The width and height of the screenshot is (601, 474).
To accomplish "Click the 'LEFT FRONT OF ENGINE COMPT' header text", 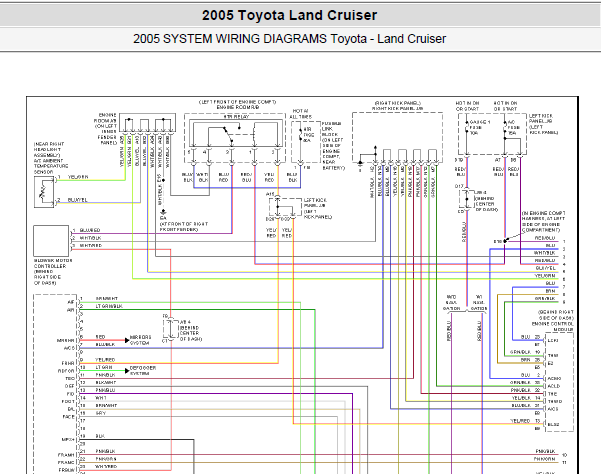I will (x=237, y=102).
